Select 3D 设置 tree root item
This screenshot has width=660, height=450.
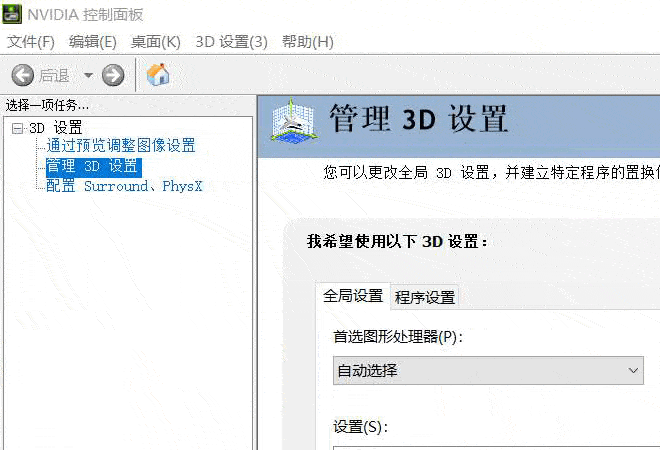click(56, 128)
